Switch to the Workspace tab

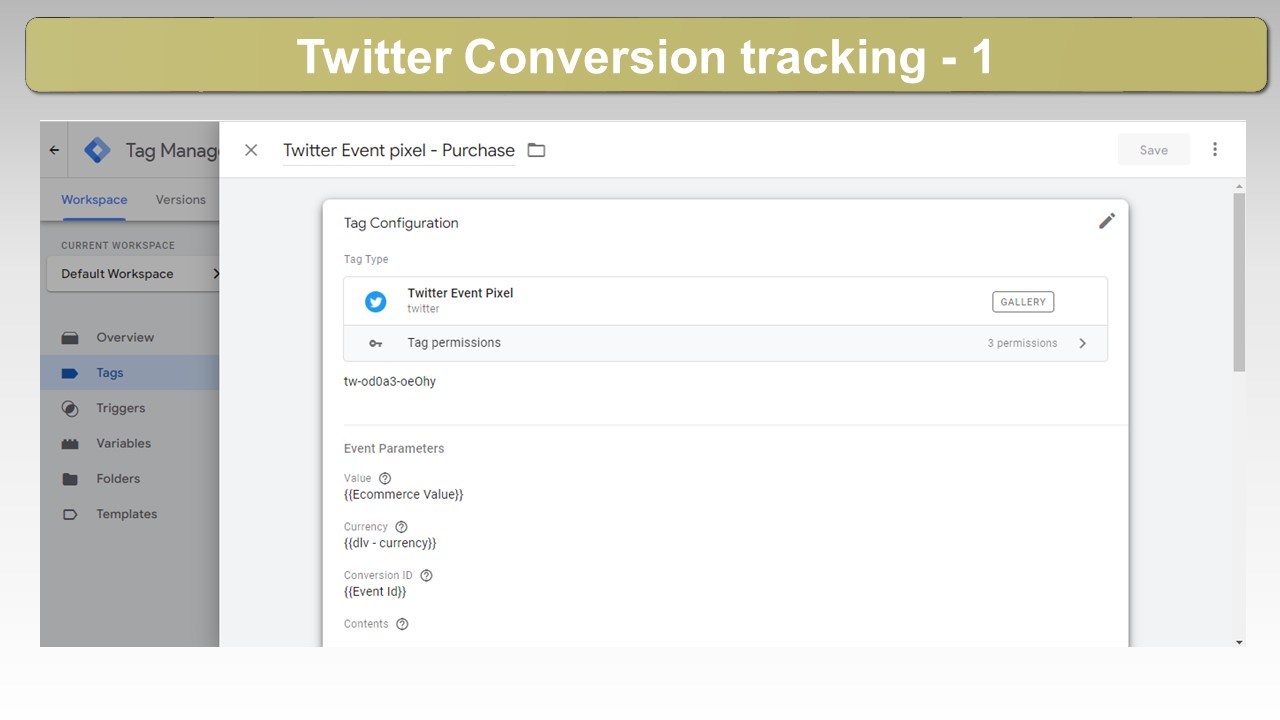tap(94, 199)
